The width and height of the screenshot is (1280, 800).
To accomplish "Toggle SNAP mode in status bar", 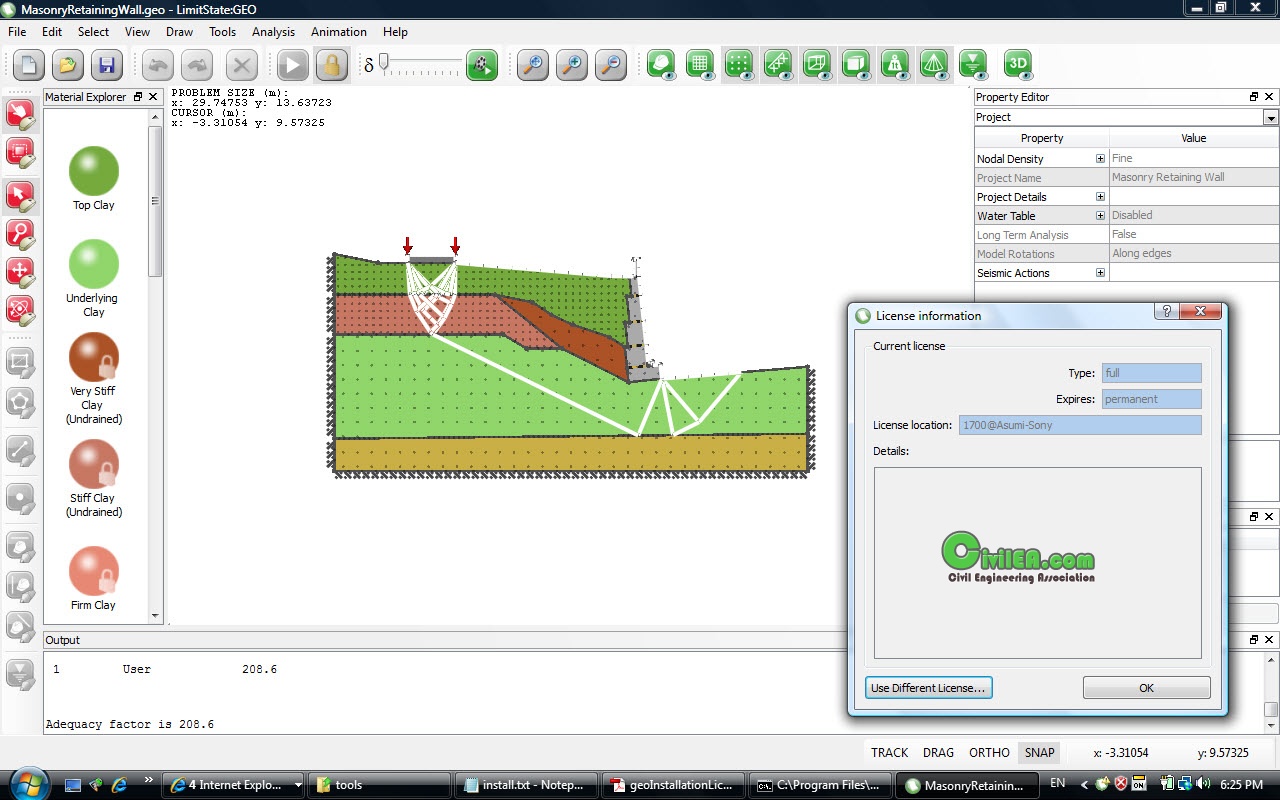I will click(1039, 753).
